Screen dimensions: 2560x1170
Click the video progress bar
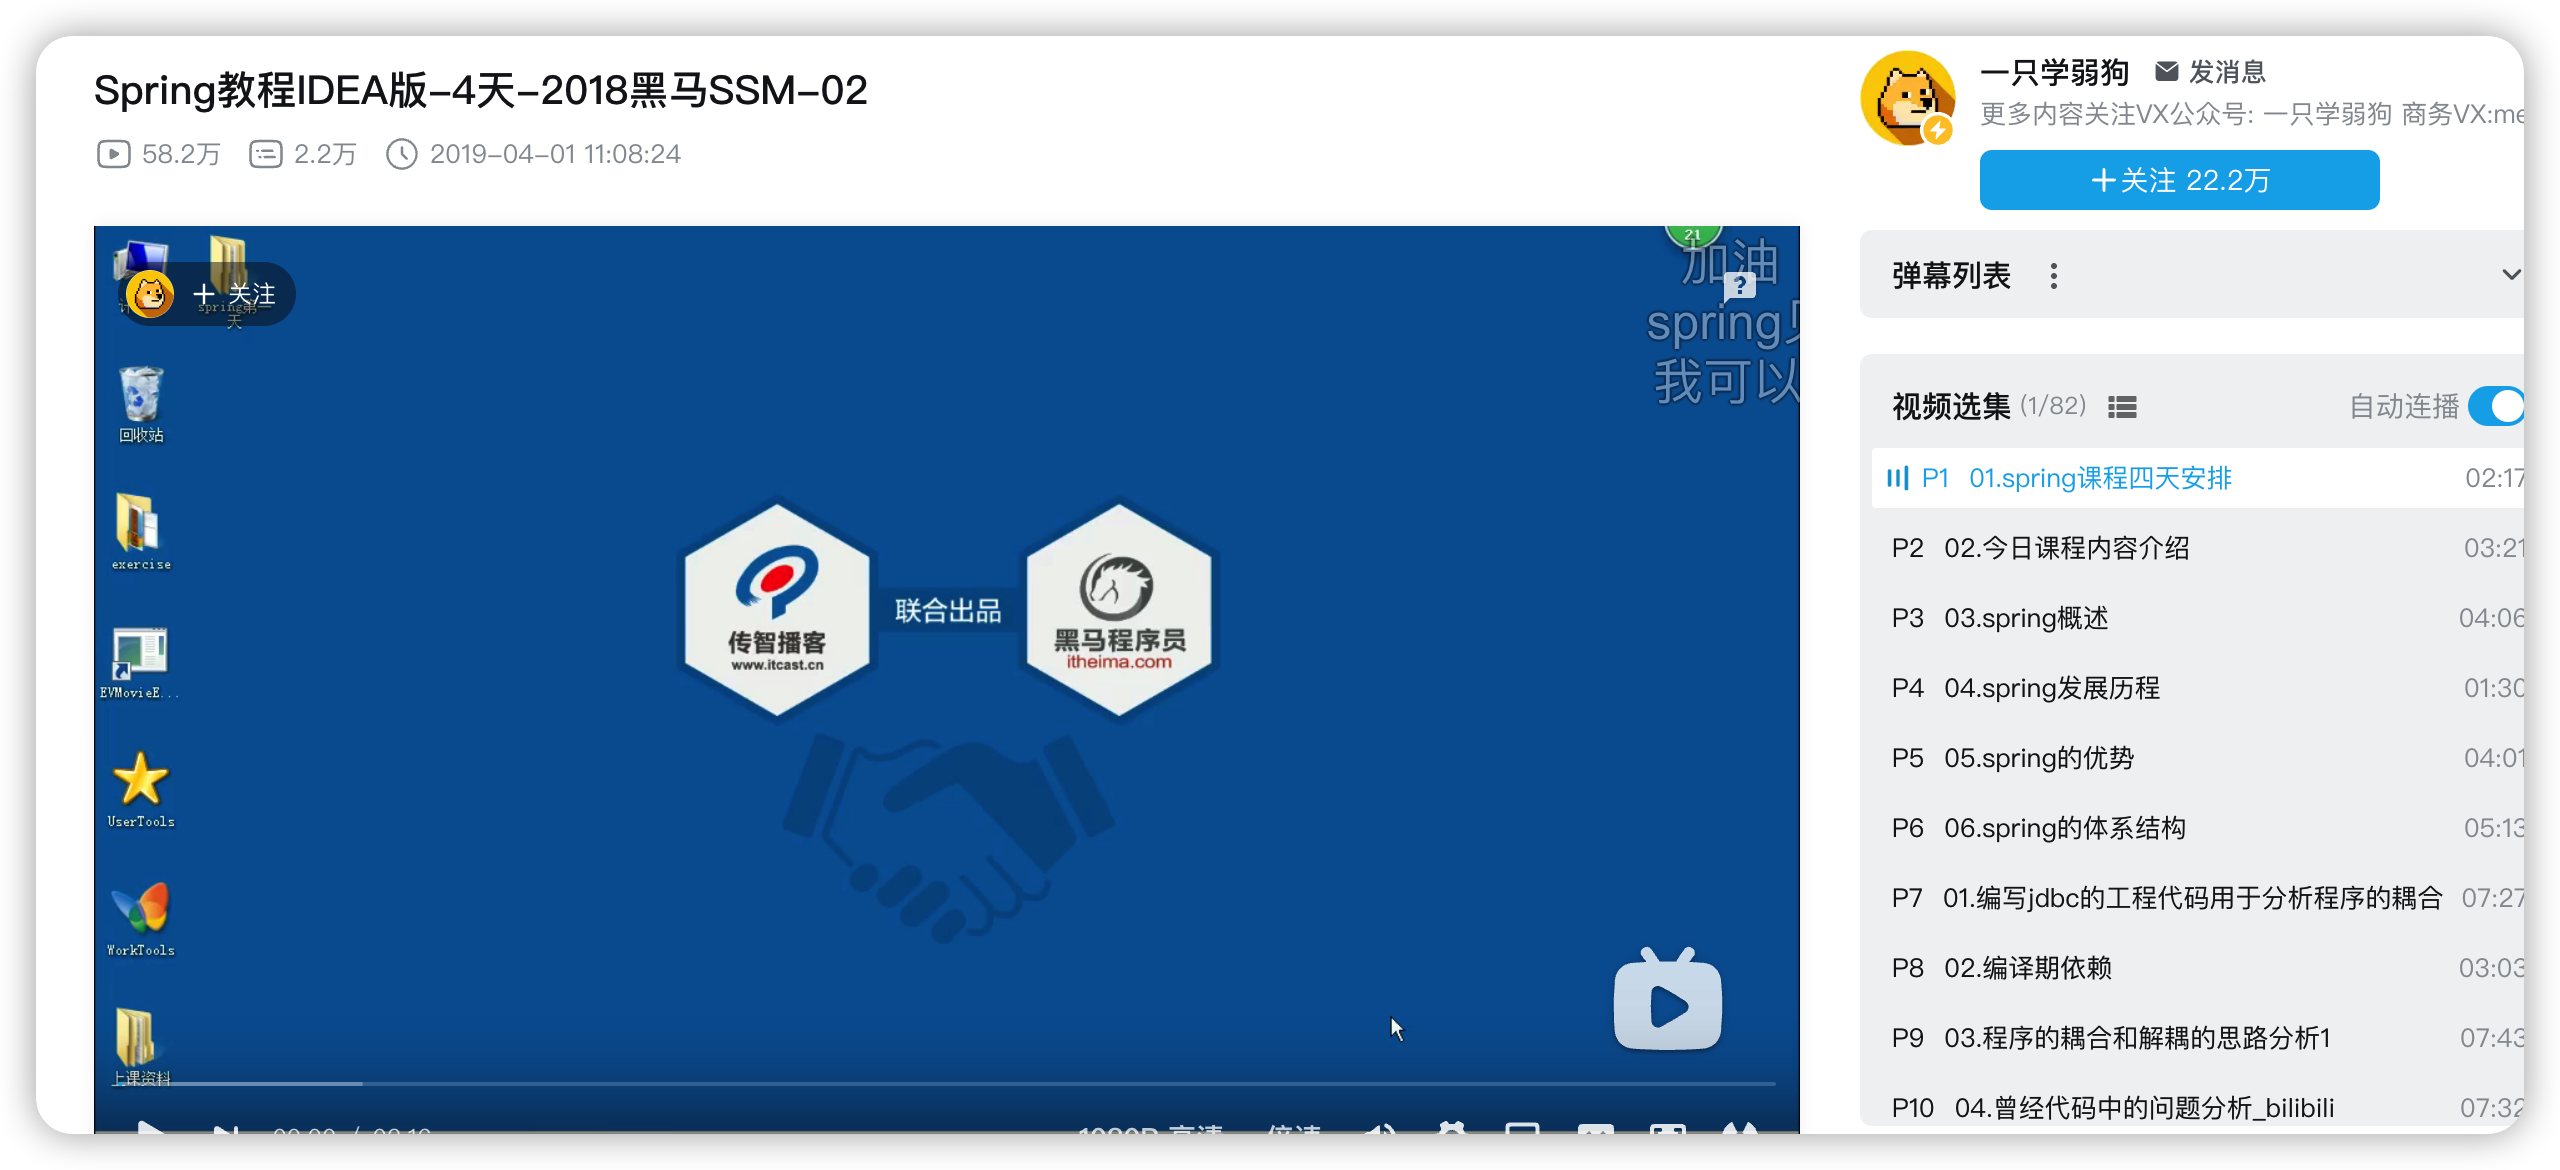(945, 1083)
